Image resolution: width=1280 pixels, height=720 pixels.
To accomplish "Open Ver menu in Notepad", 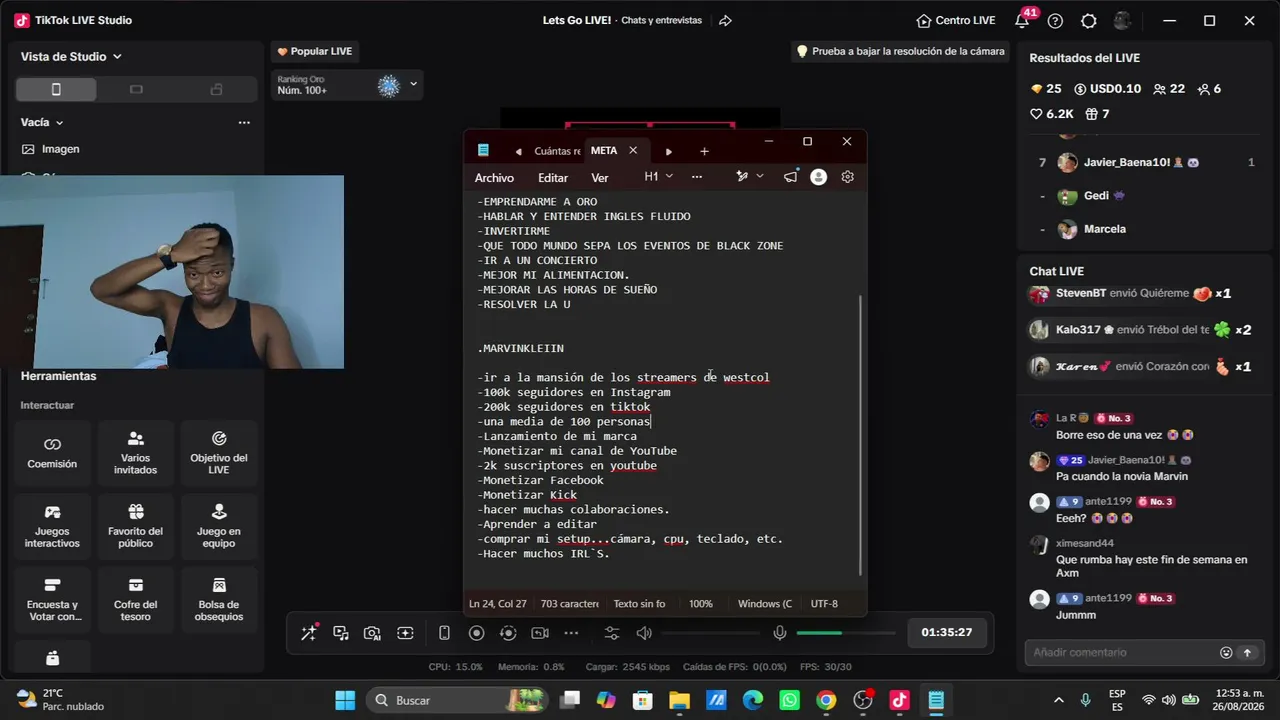I will coord(600,177).
